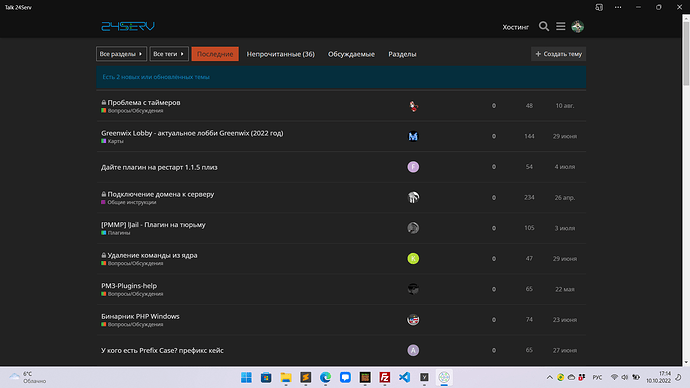Screen dimensions: 690x388
Task: Open the hamburger menu icon
Action: tap(561, 26)
